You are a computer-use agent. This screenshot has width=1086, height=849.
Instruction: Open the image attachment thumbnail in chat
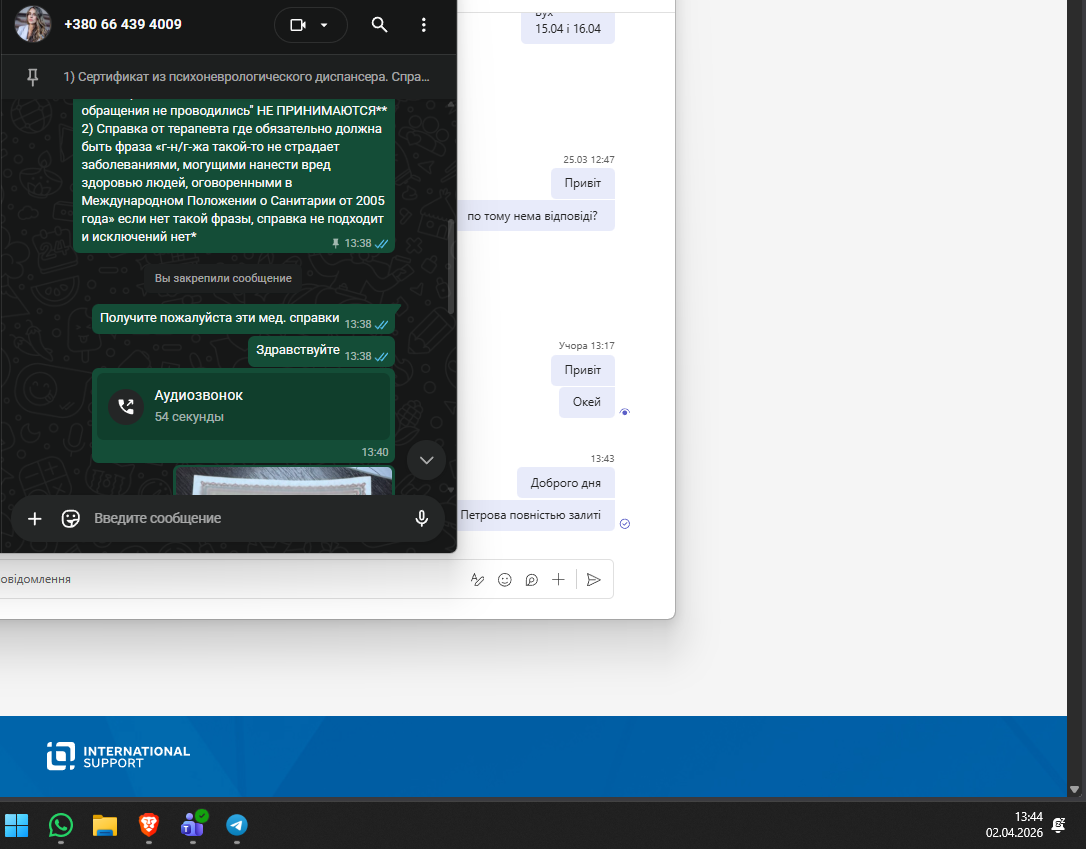283,481
